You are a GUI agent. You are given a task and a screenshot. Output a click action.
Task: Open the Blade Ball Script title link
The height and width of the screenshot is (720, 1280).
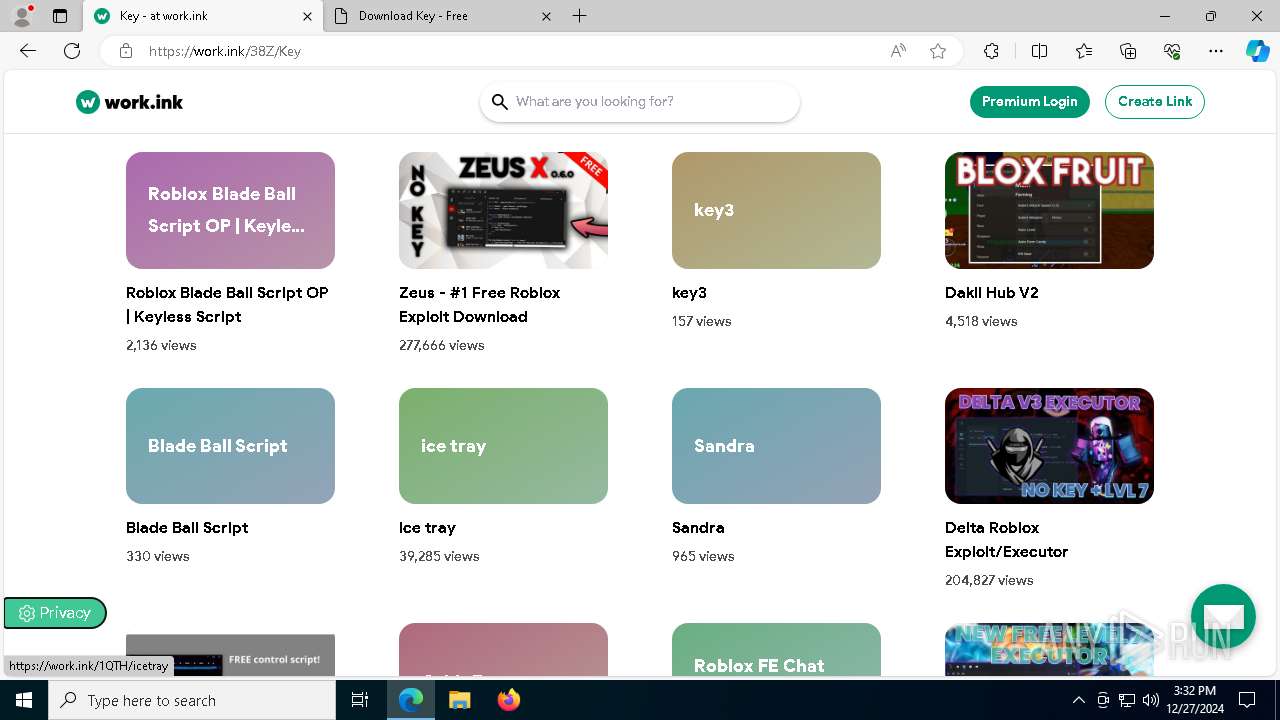click(x=187, y=528)
